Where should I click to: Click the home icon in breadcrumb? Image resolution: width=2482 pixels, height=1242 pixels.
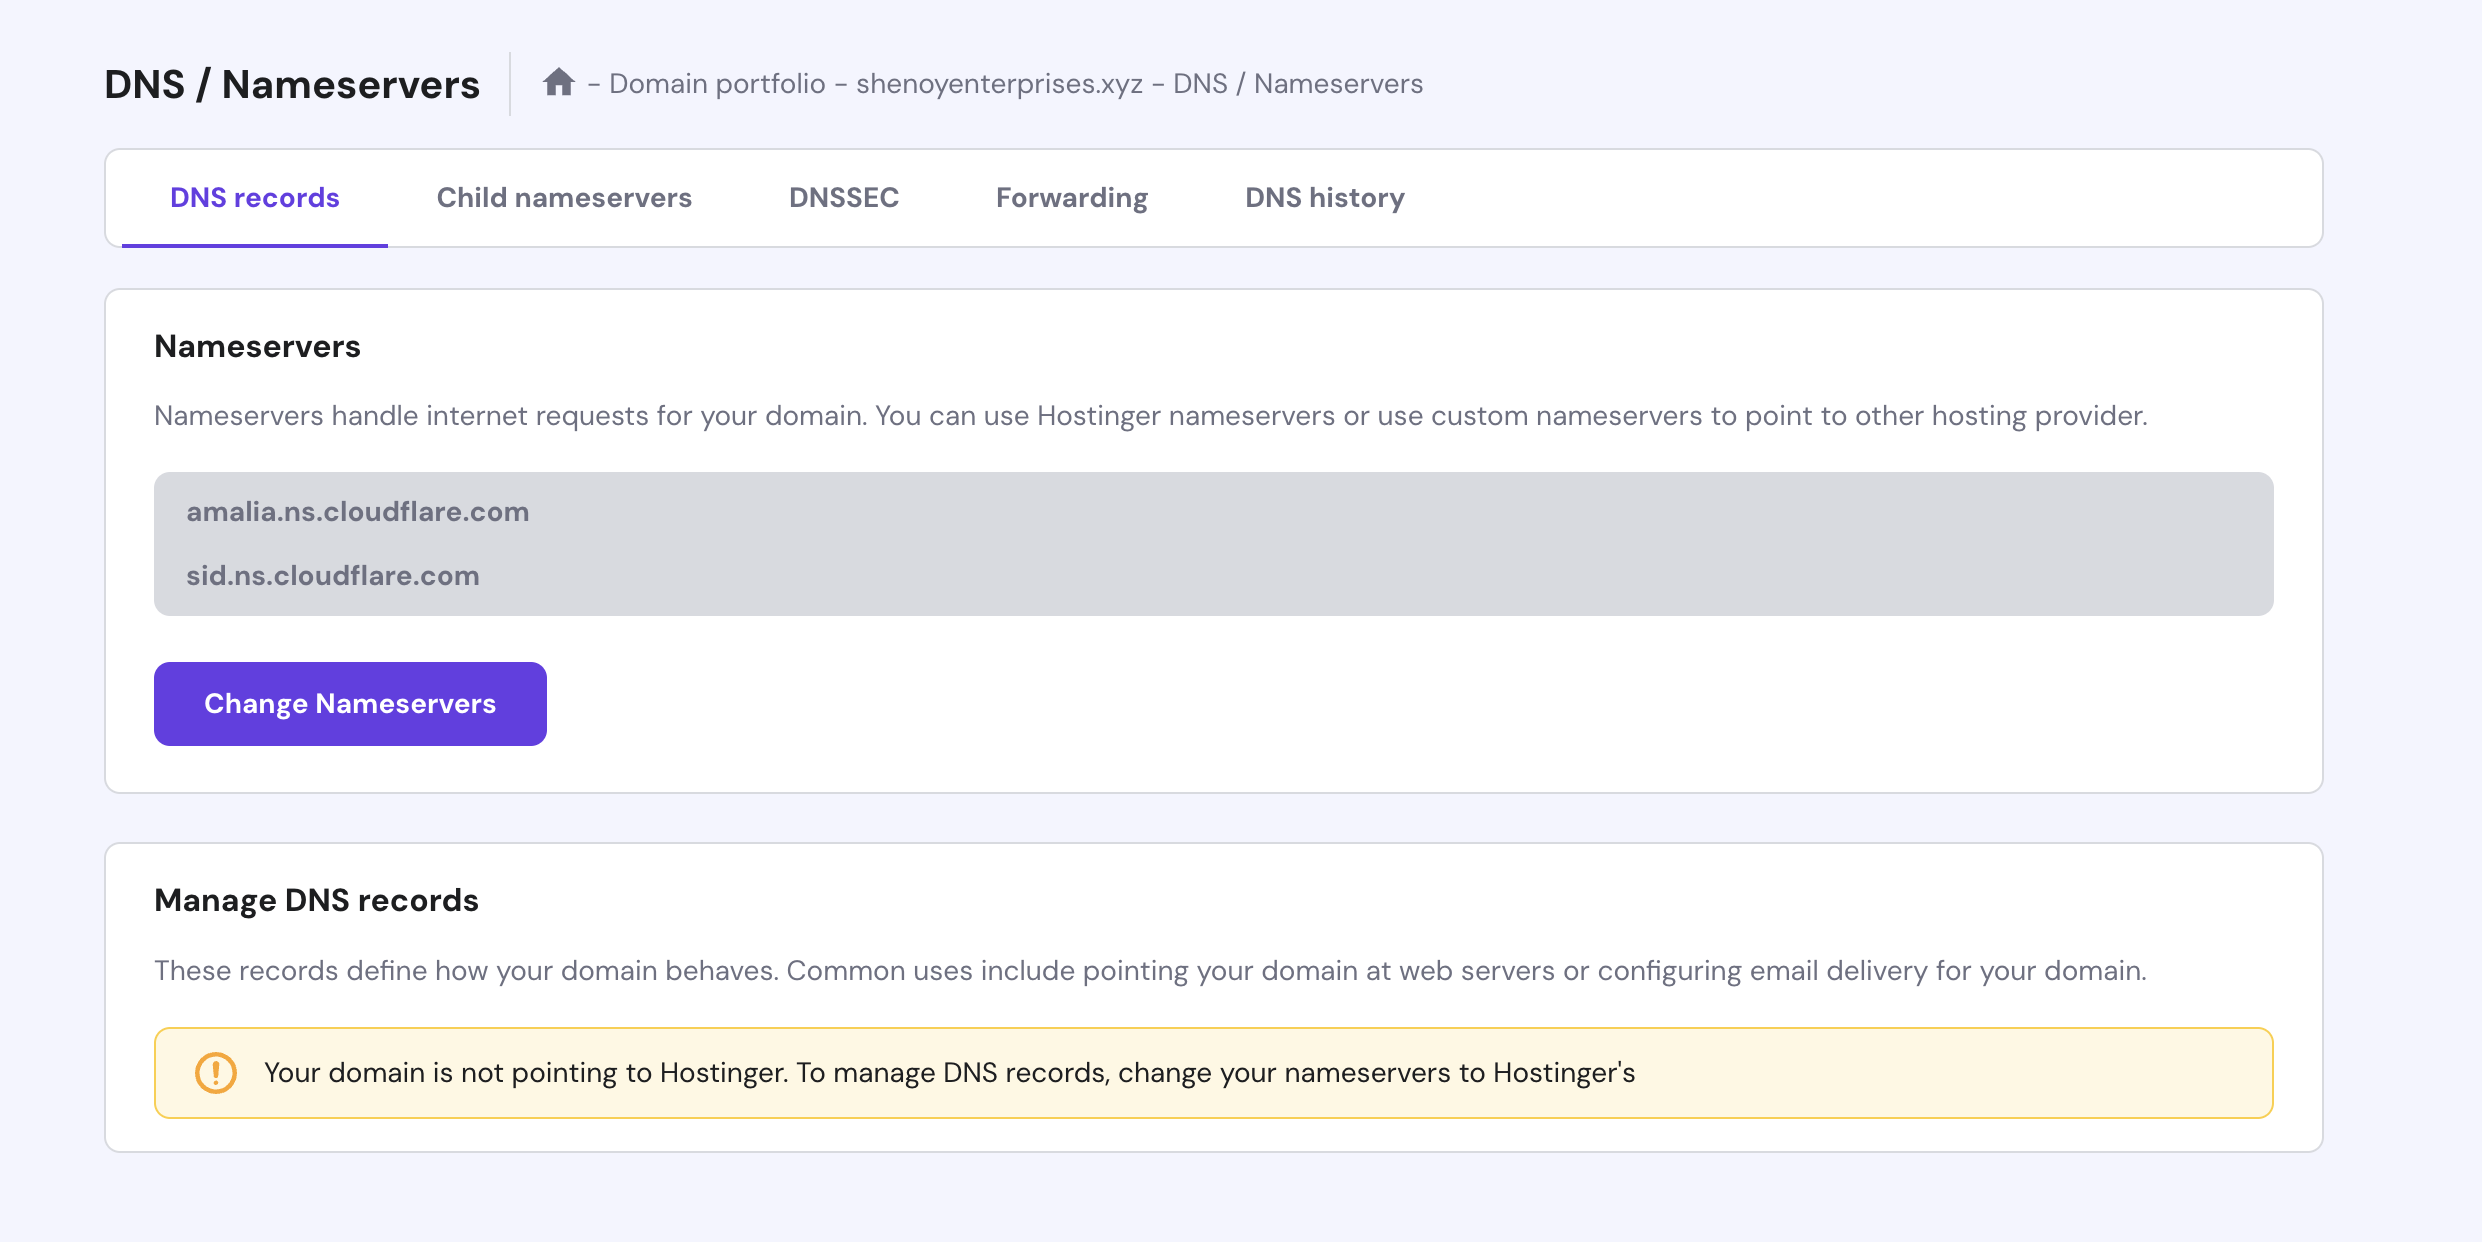click(559, 83)
